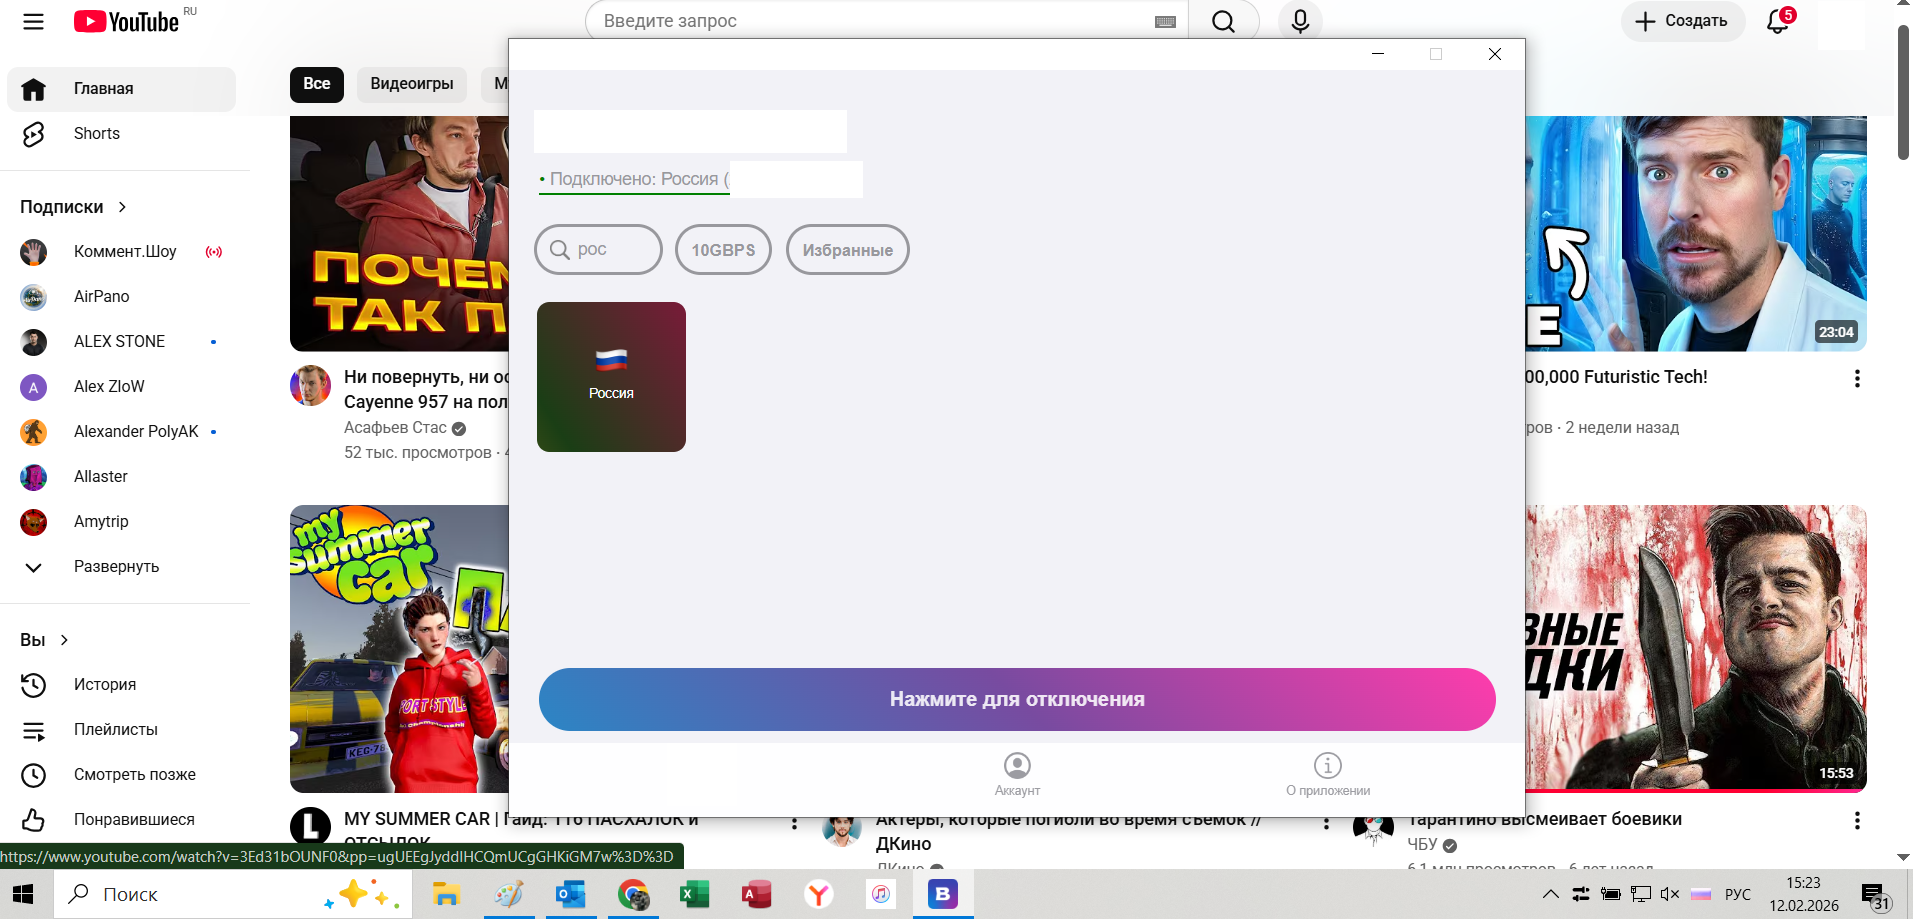Expand the Вы section chevron
Viewport: 1913px width, 919px height.
click(64, 640)
